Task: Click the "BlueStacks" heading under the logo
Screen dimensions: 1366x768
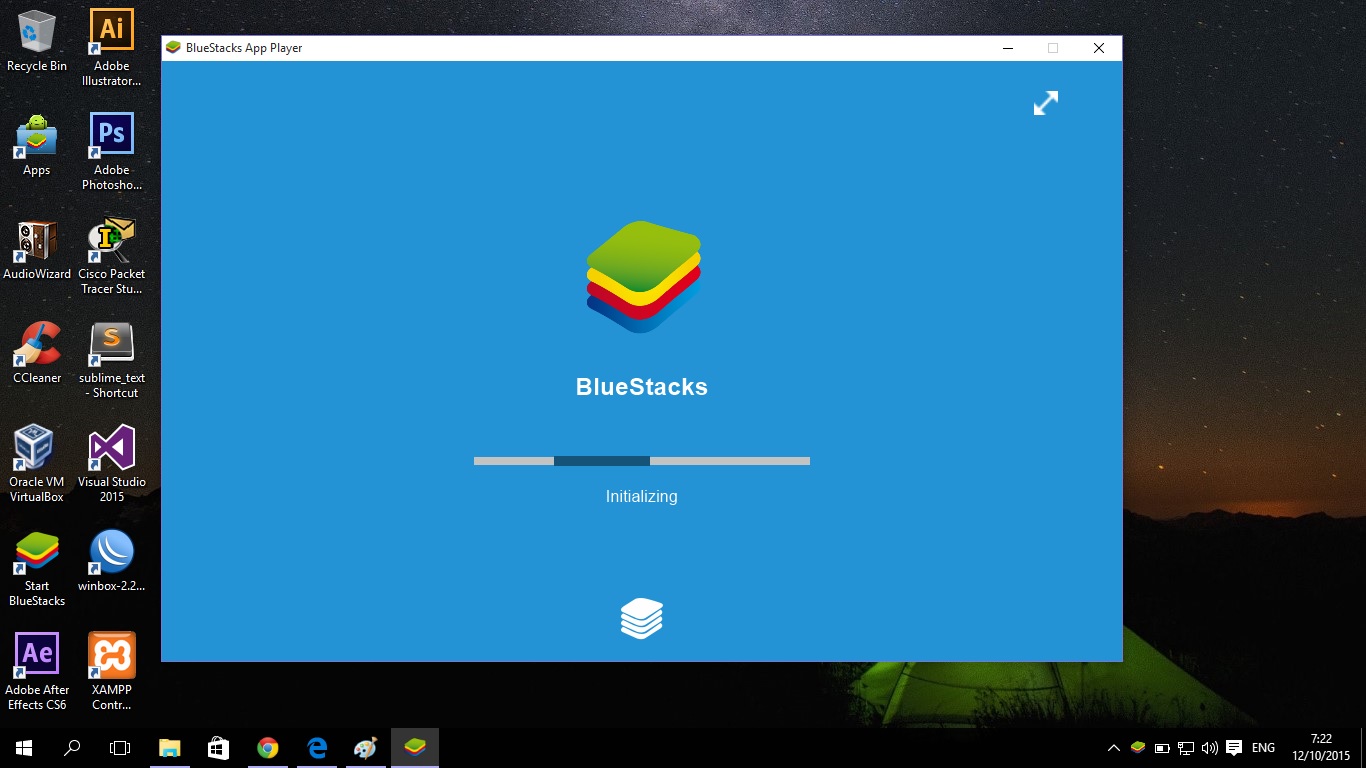Action: [642, 387]
